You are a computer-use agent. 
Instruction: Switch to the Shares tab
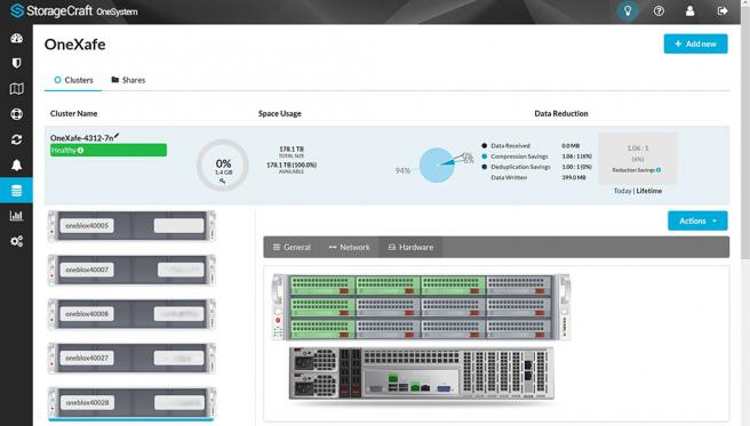point(128,80)
